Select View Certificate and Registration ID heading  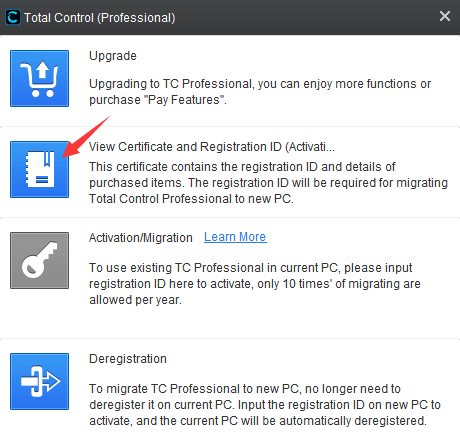pyautogui.click(x=212, y=147)
